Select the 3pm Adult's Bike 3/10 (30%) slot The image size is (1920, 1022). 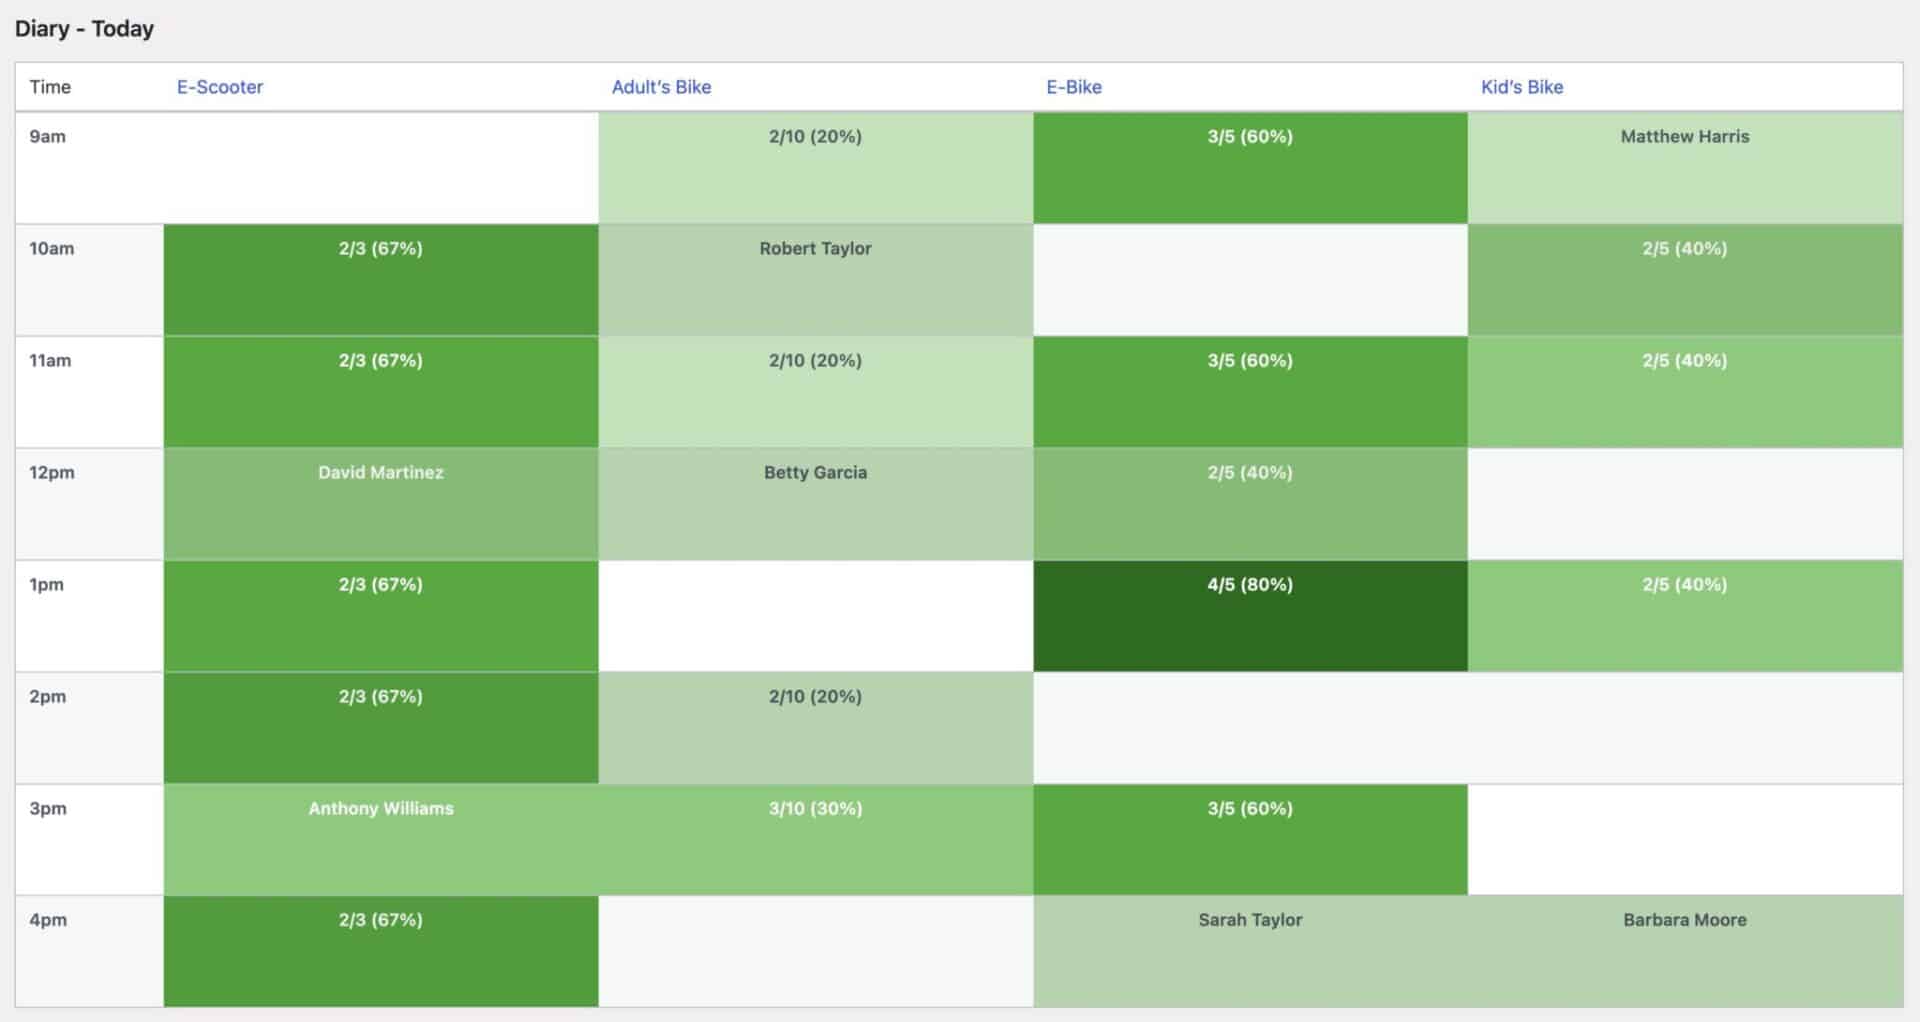tap(815, 840)
